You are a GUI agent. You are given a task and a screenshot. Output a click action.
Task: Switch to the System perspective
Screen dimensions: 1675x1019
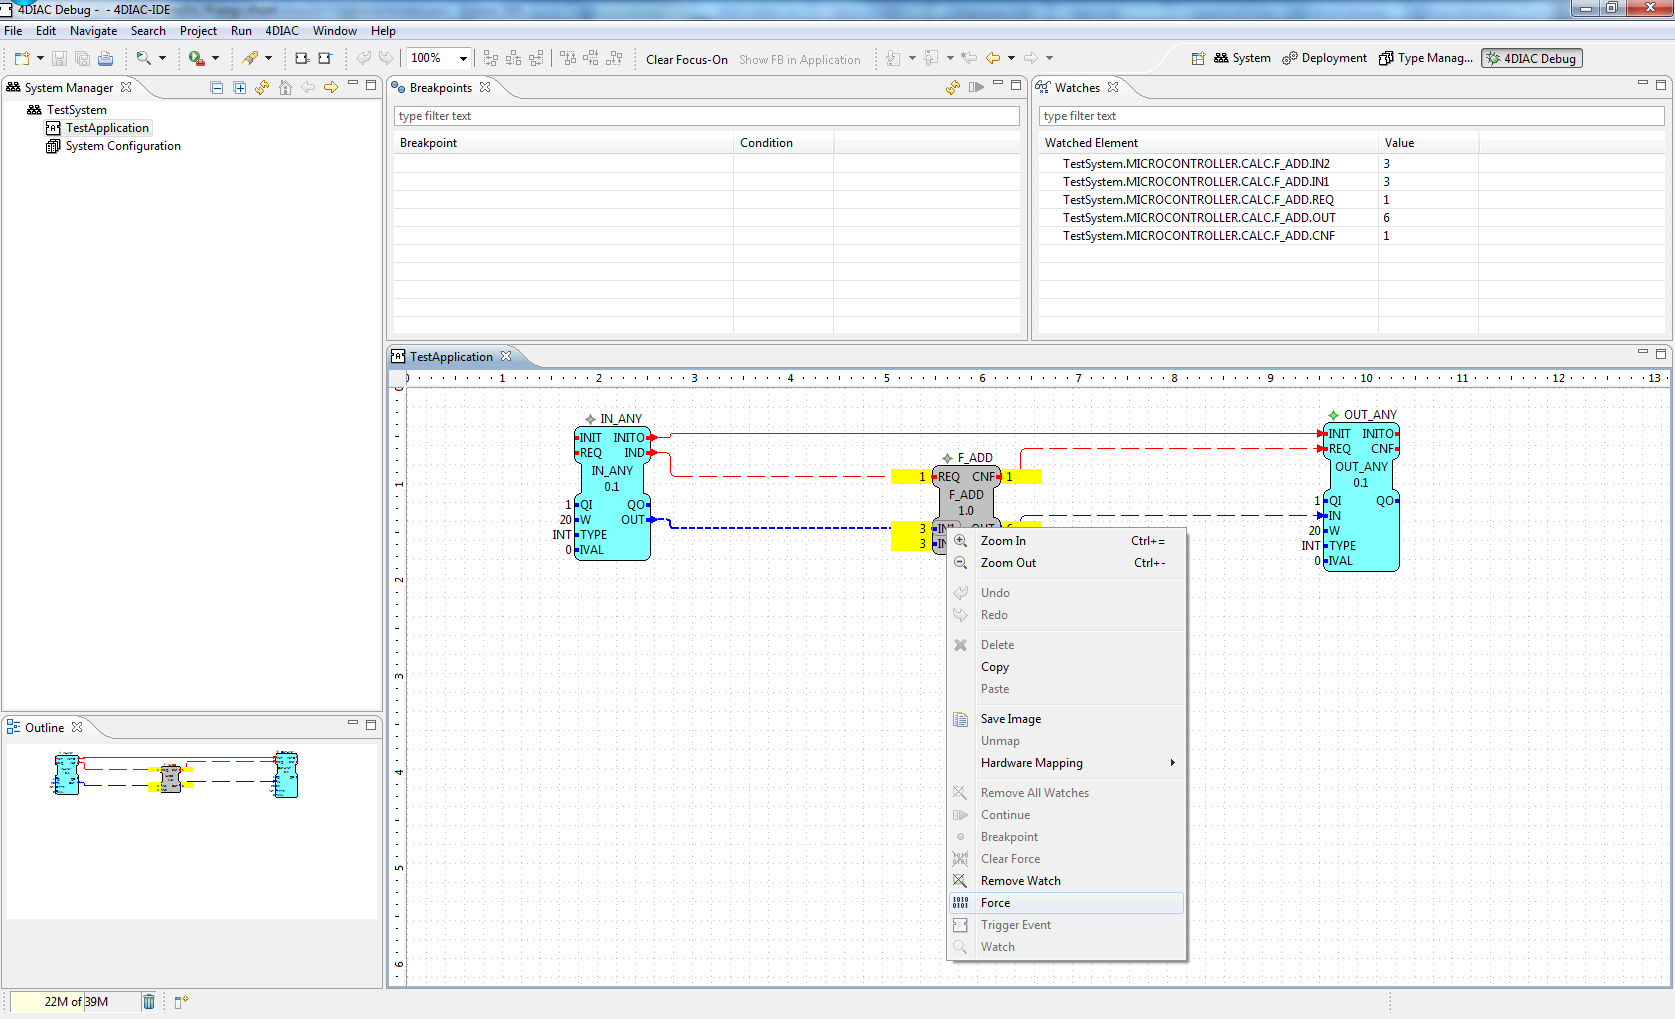click(1242, 59)
